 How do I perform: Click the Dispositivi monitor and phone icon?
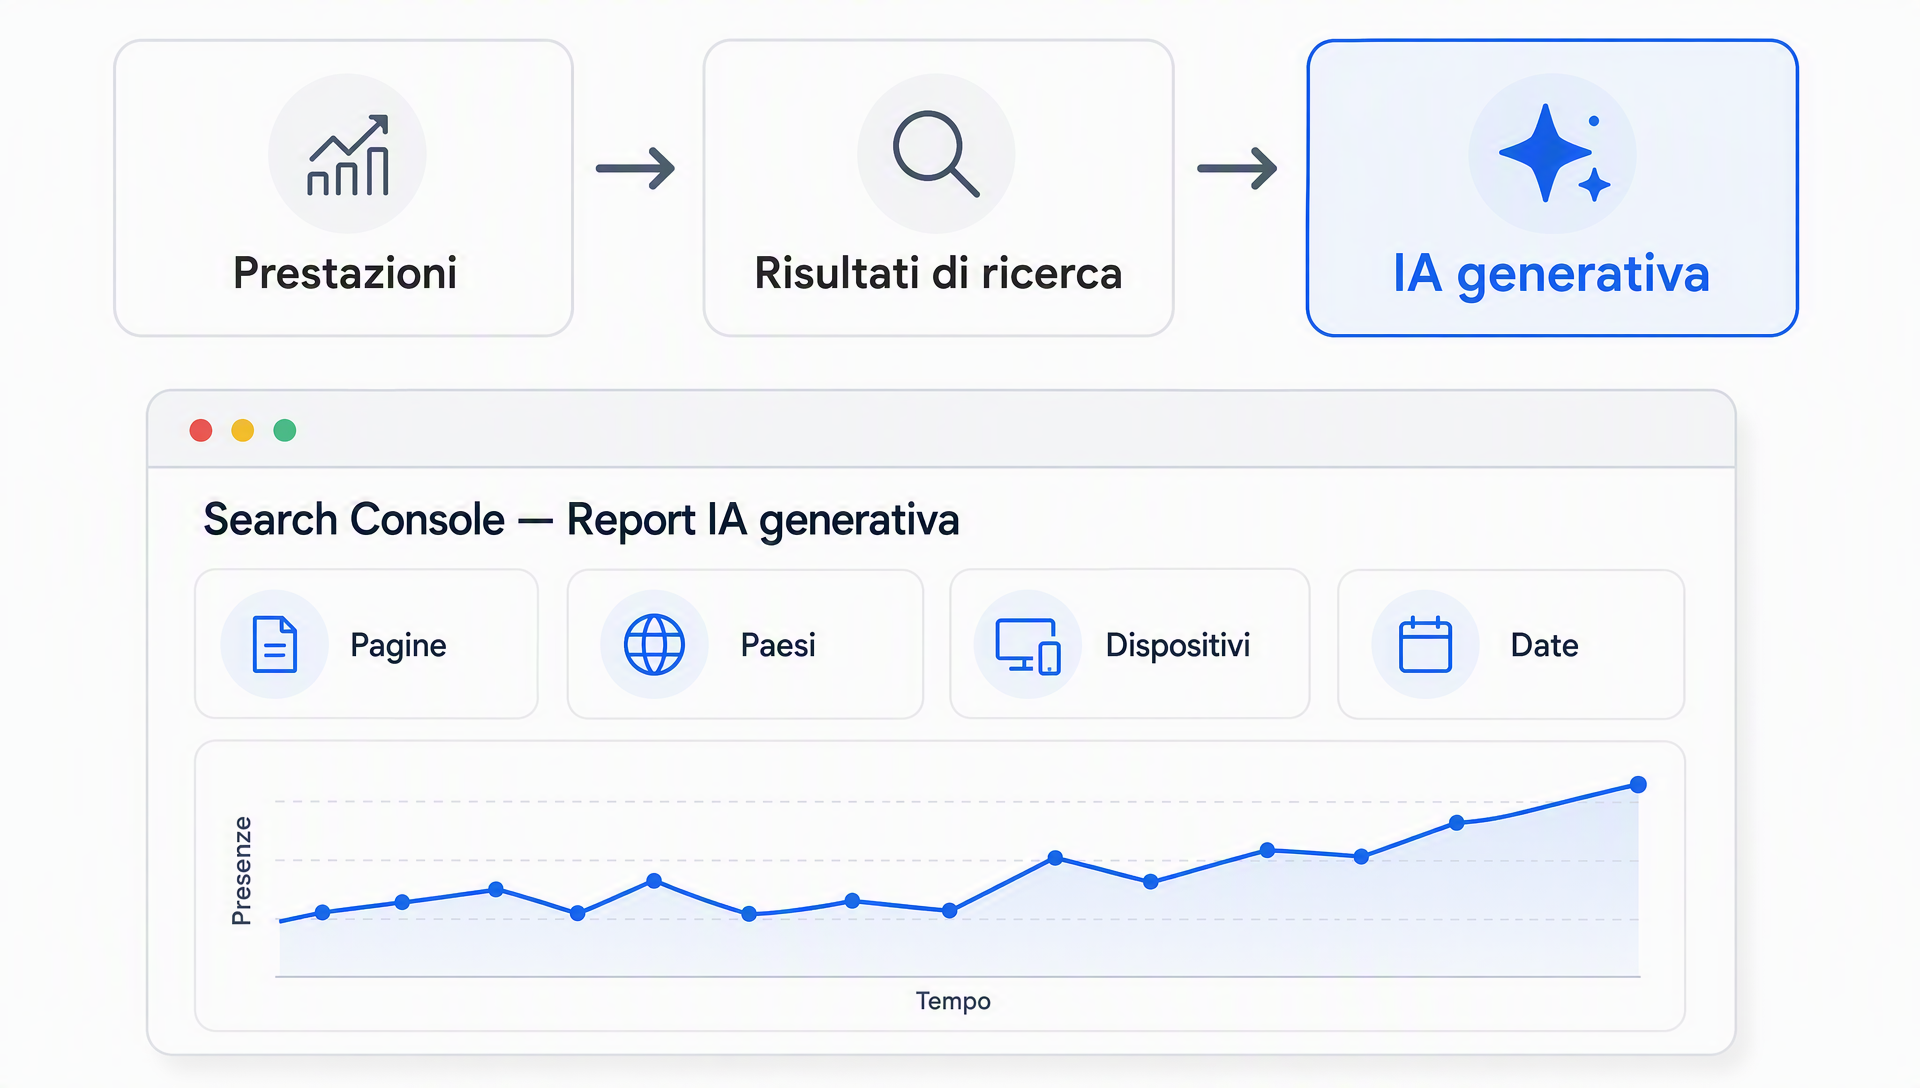(x=1028, y=646)
